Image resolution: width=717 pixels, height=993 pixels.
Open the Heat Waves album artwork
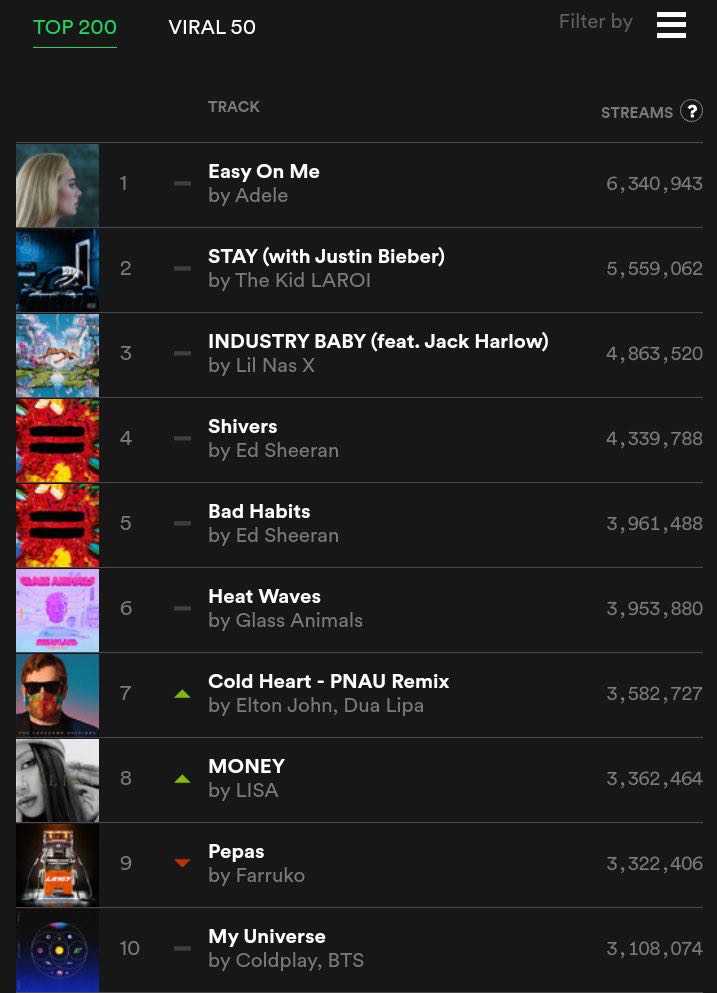click(58, 610)
